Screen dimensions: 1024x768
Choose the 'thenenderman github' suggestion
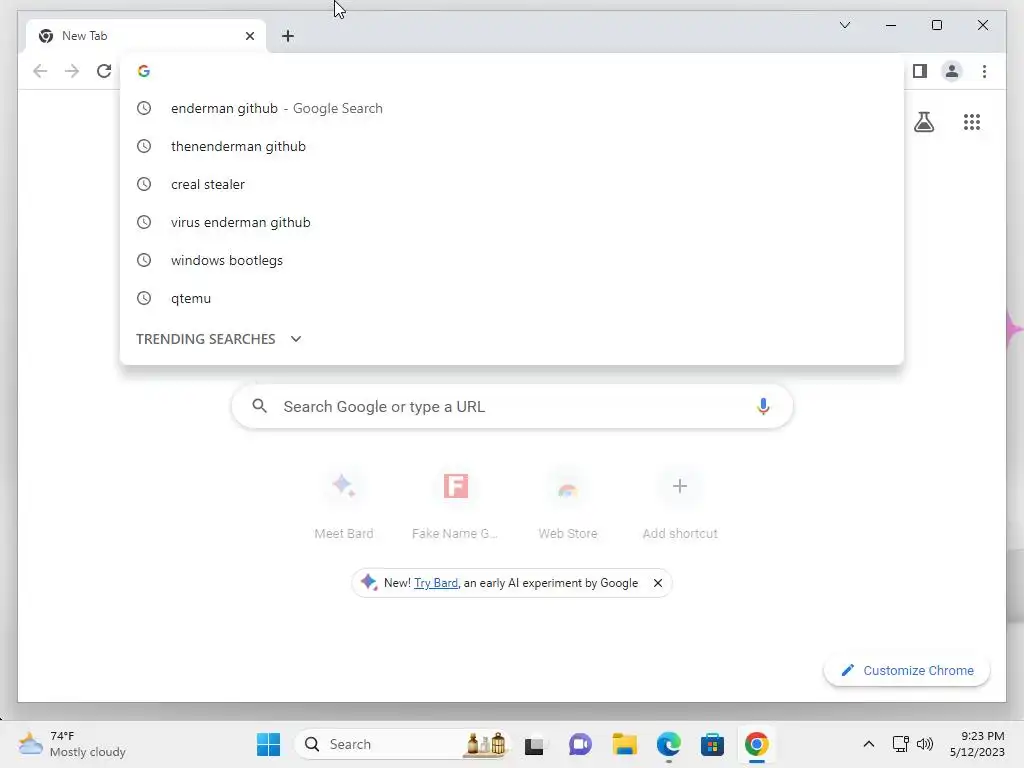[512, 146]
